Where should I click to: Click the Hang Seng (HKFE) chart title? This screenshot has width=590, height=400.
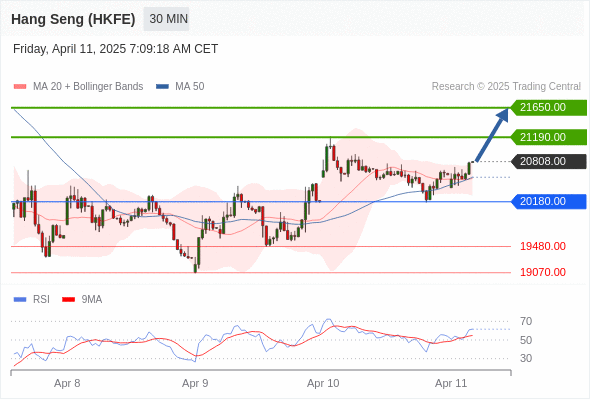tap(73, 19)
